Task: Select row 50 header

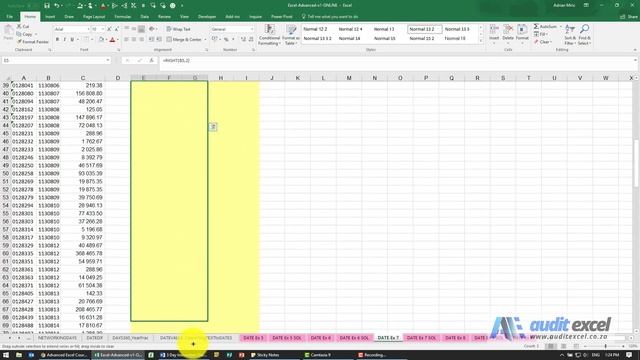Action: [x=5, y=173]
